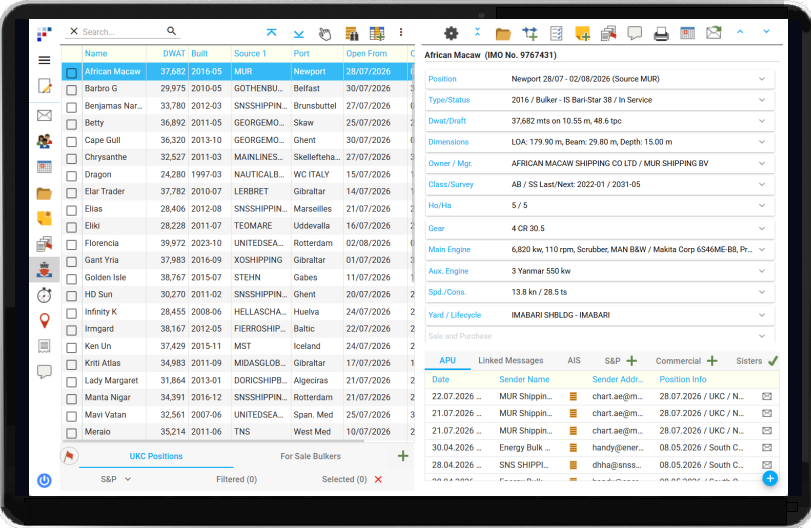This screenshot has height=528, width=811.
Task: Open the contacts people sidebar icon
Action: click(44, 141)
